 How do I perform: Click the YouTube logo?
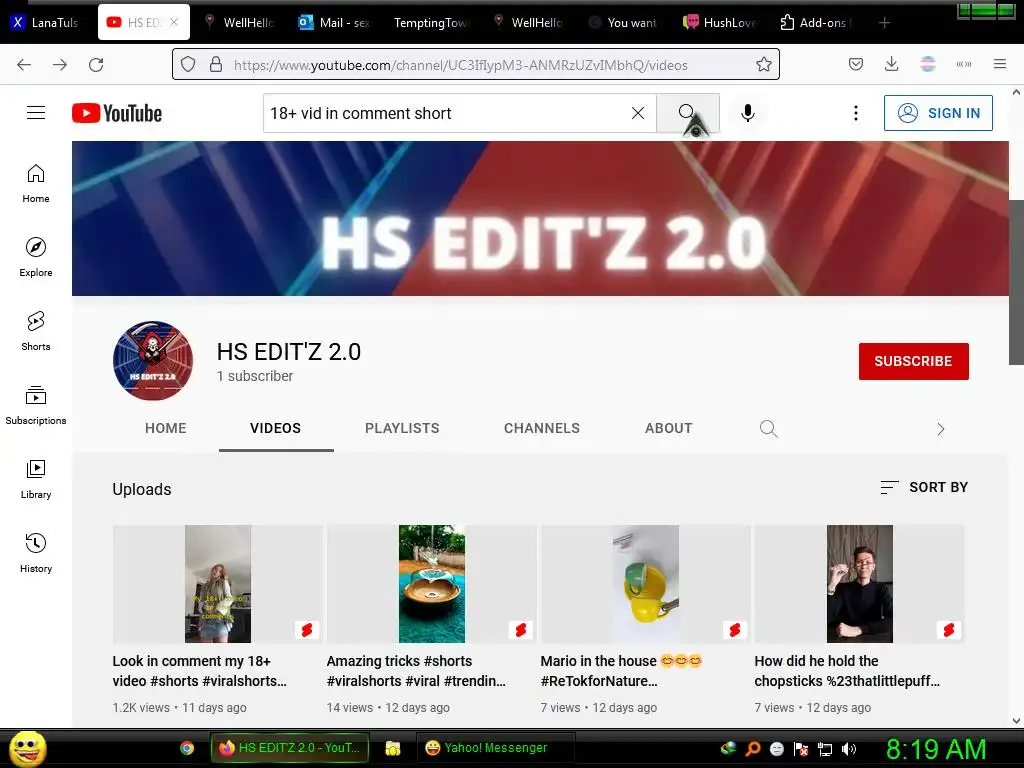[117, 113]
